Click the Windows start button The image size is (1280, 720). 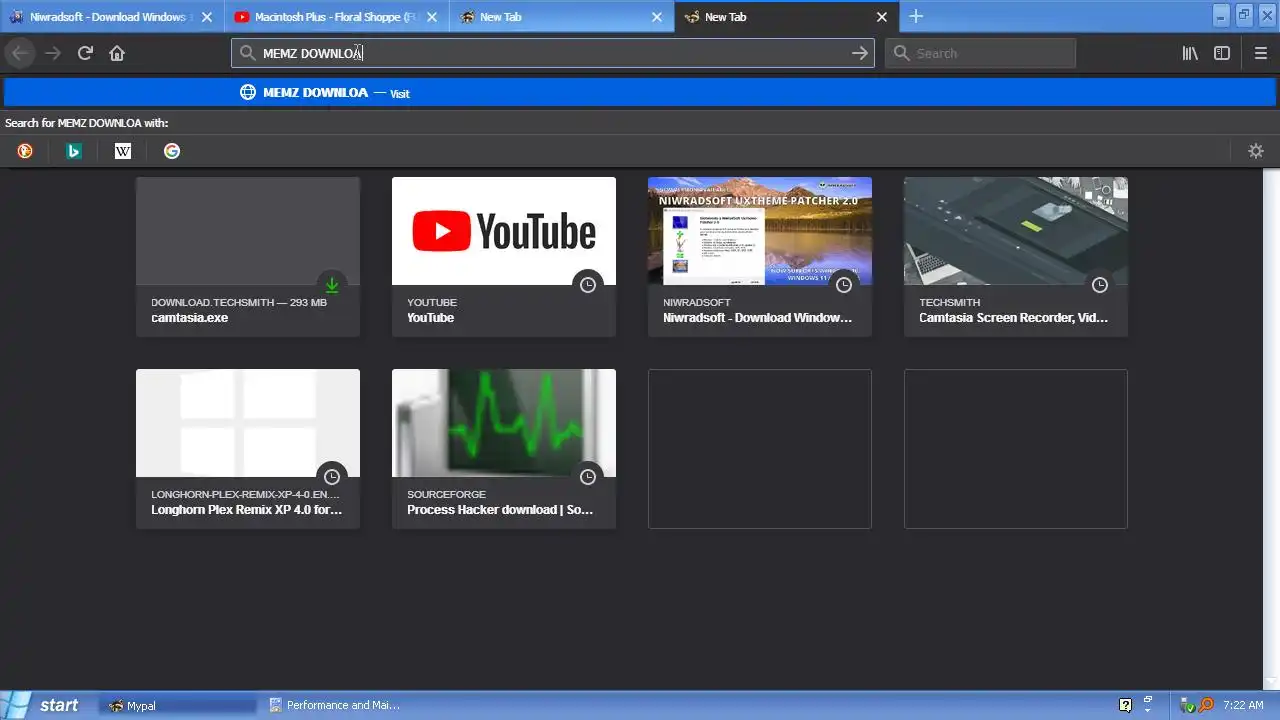pos(45,705)
